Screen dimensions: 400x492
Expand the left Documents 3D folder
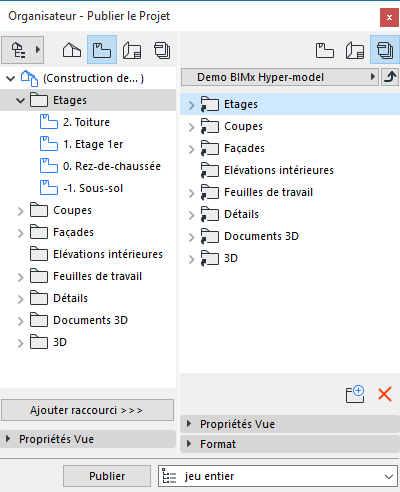[x=21, y=321]
